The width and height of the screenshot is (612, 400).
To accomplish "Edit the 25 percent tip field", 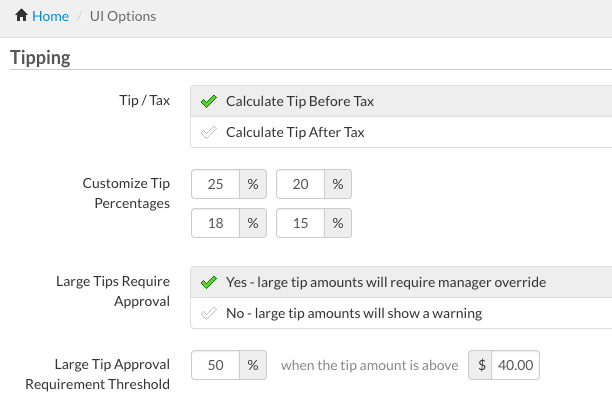I will (x=215, y=184).
